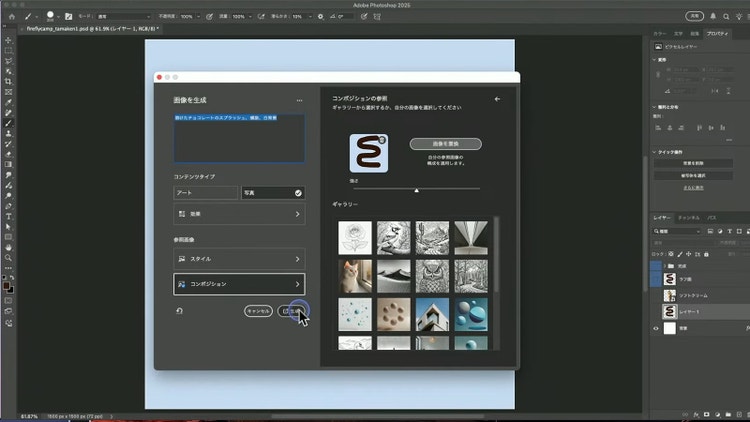
Task: Select the Clone Stamp tool
Action: pos(8,134)
